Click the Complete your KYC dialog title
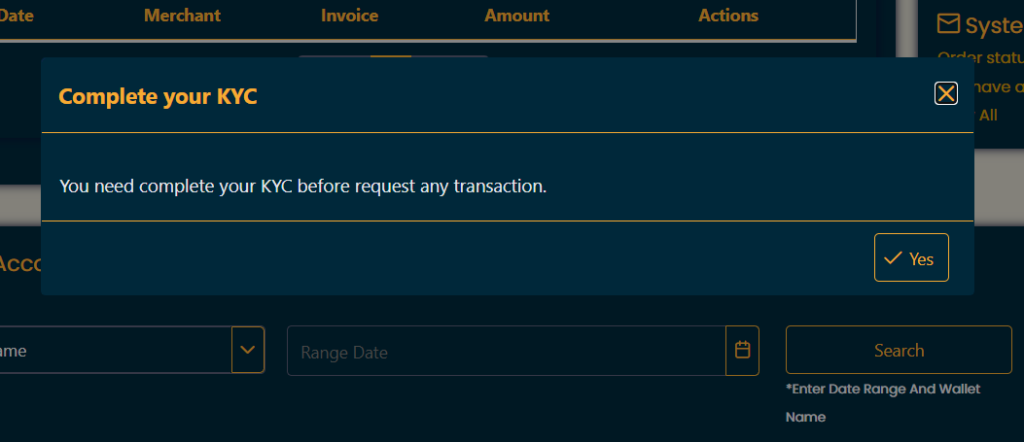The width and height of the screenshot is (1024, 442). pos(158,97)
